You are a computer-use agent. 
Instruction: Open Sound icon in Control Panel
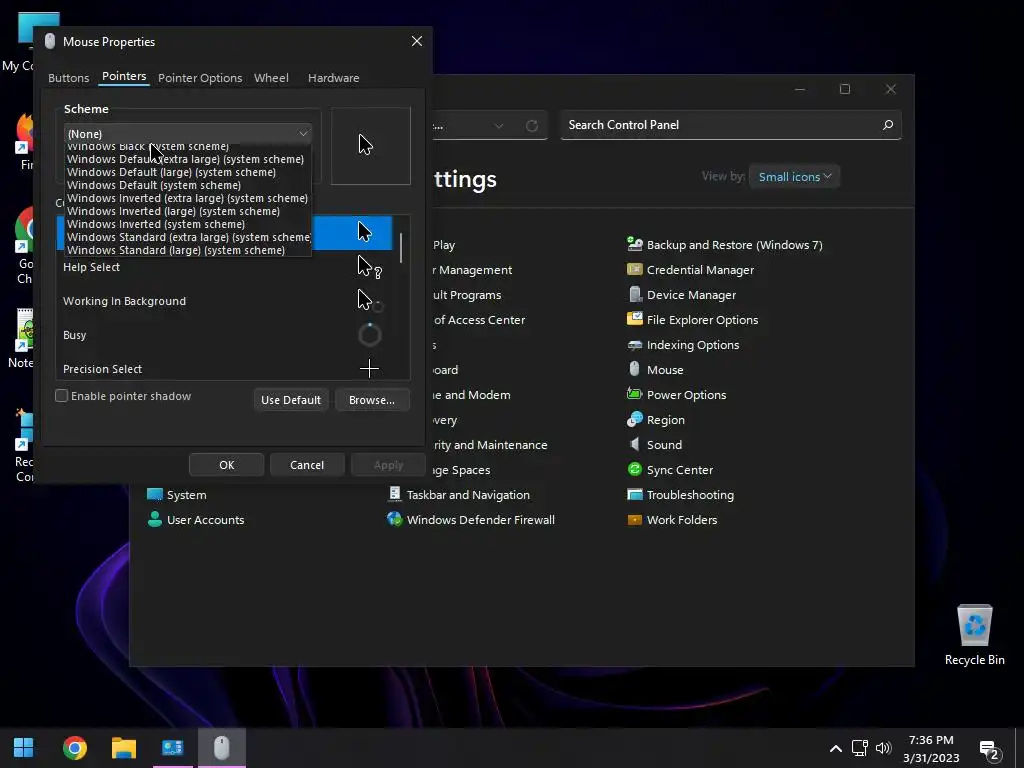point(634,444)
